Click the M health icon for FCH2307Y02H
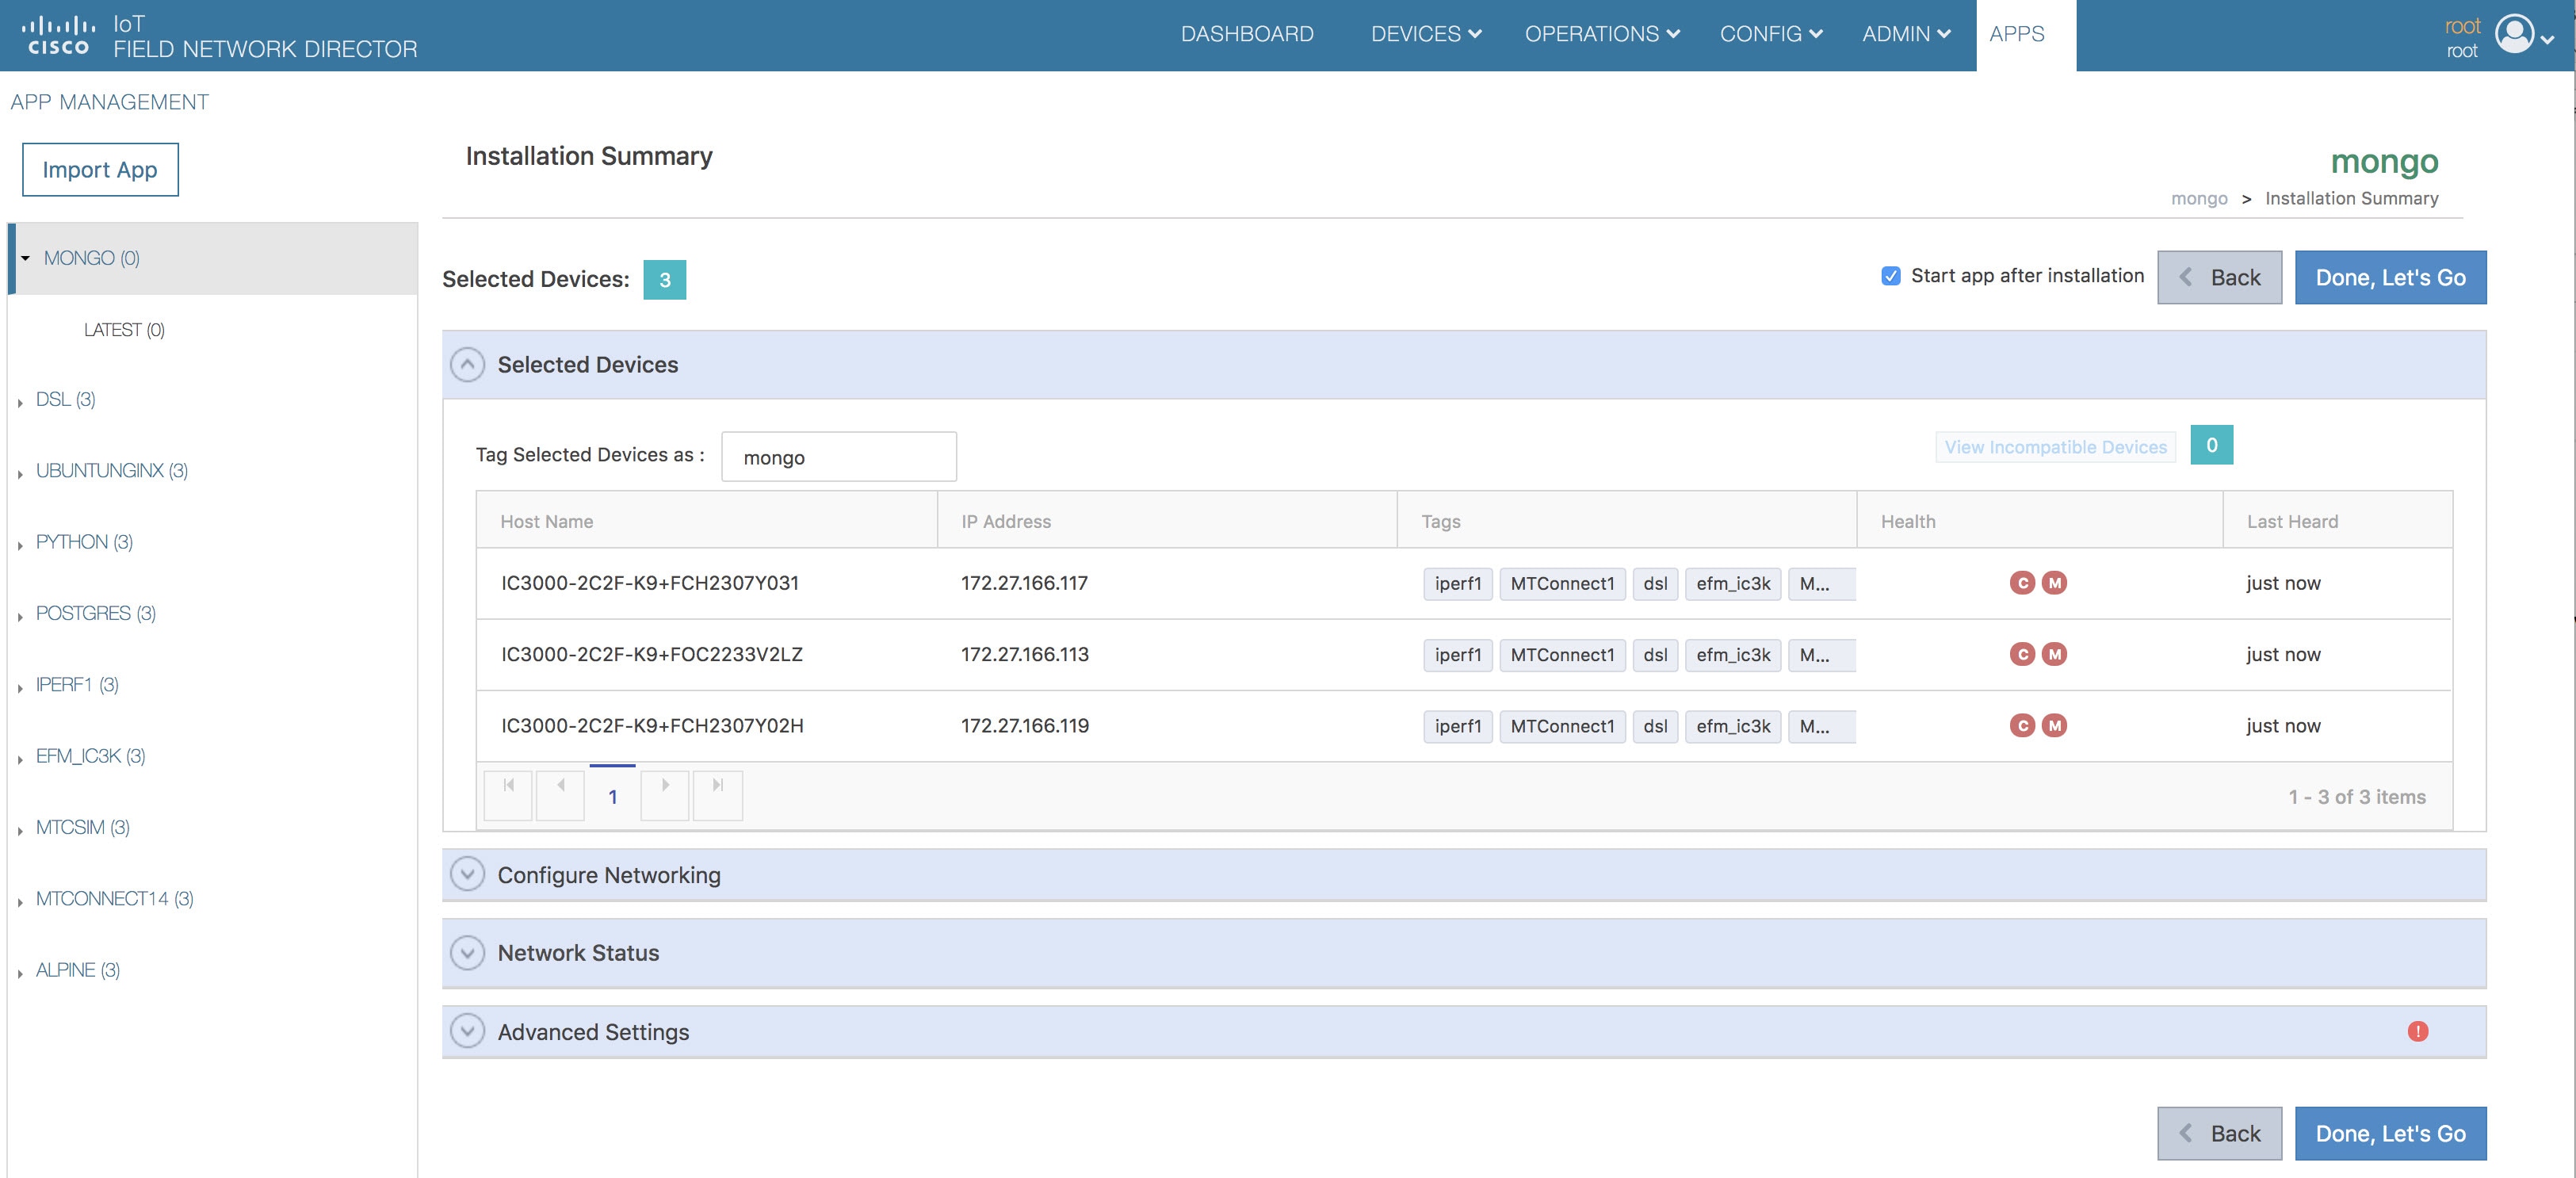The image size is (2576, 1178). pyautogui.click(x=2054, y=725)
